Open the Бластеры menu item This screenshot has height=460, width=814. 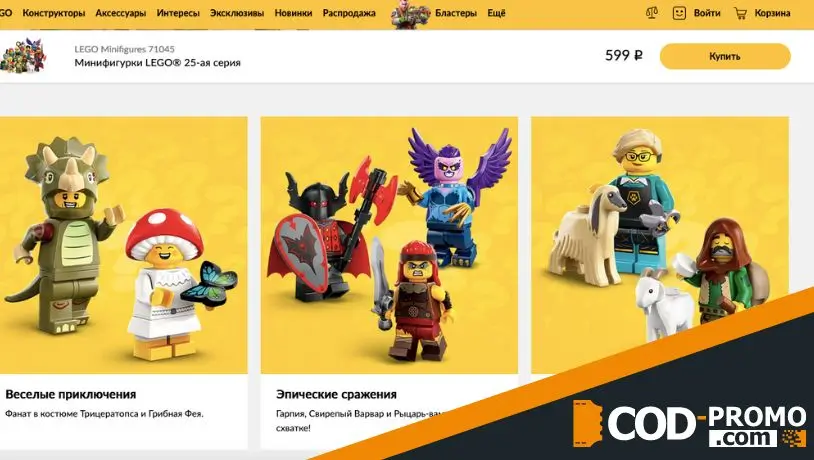point(456,13)
